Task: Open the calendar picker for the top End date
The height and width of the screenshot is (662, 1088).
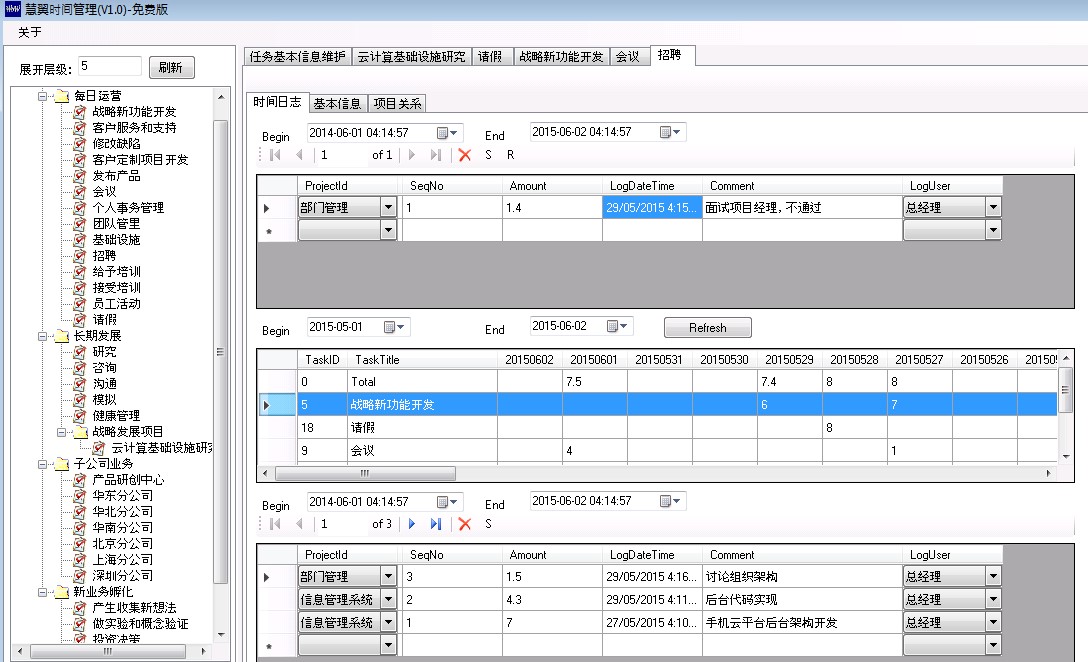Action: point(671,132)
